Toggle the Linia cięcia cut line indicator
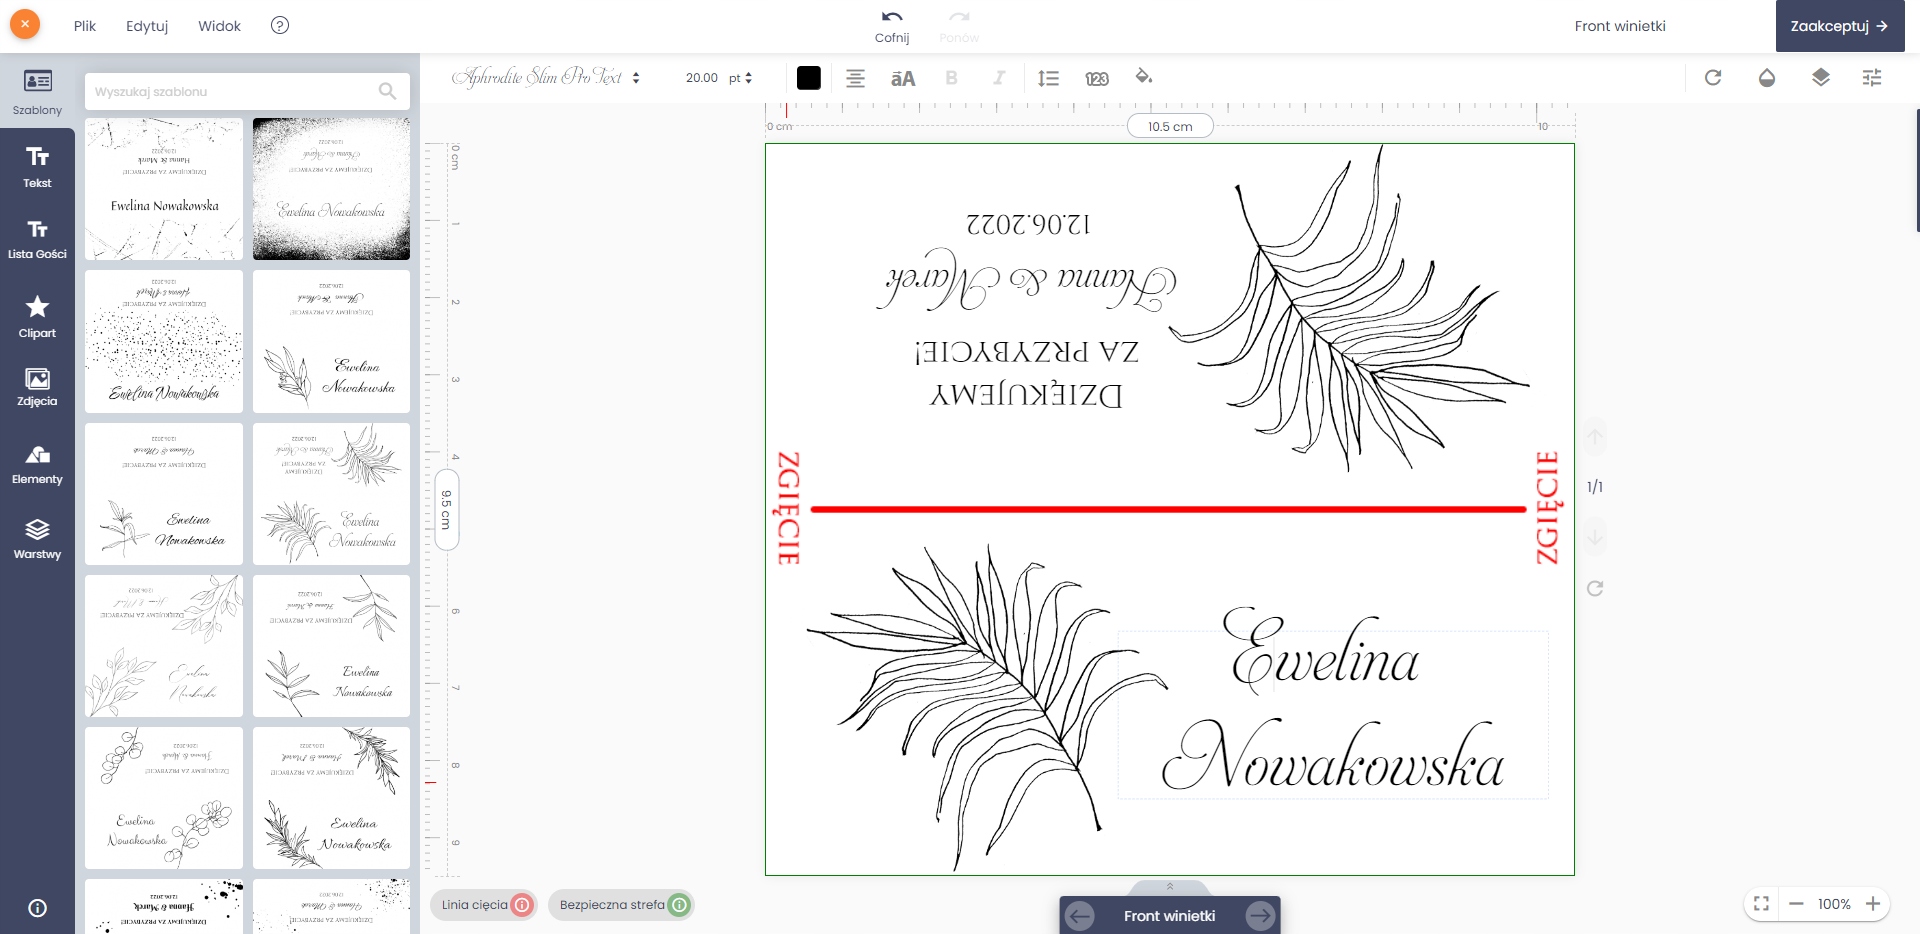Image resolution: width=1920 pixels, height=934 pixels. [x=484, y=905]
